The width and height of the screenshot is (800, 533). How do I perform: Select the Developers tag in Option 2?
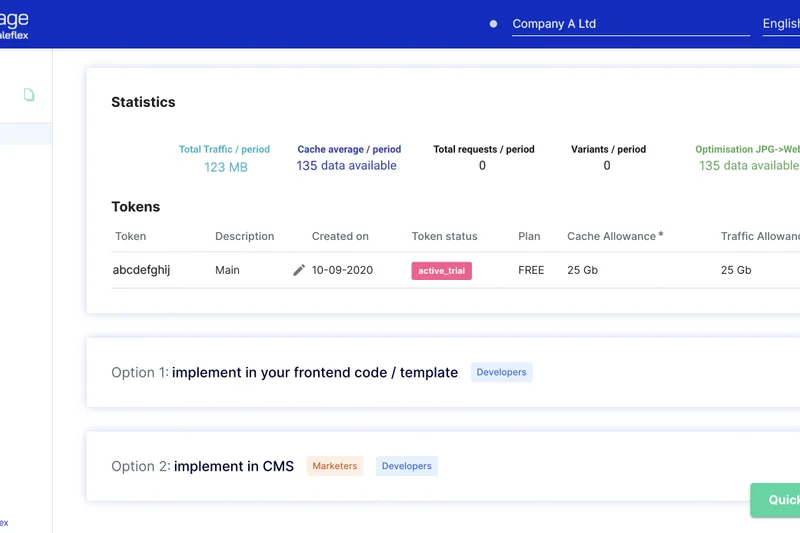click(x=406, y=466)
